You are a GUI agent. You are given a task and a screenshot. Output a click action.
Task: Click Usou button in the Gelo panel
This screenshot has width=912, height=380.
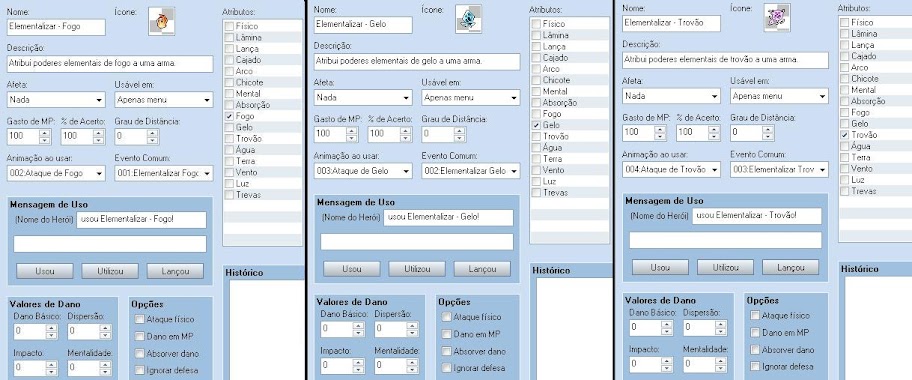(351, 268)
